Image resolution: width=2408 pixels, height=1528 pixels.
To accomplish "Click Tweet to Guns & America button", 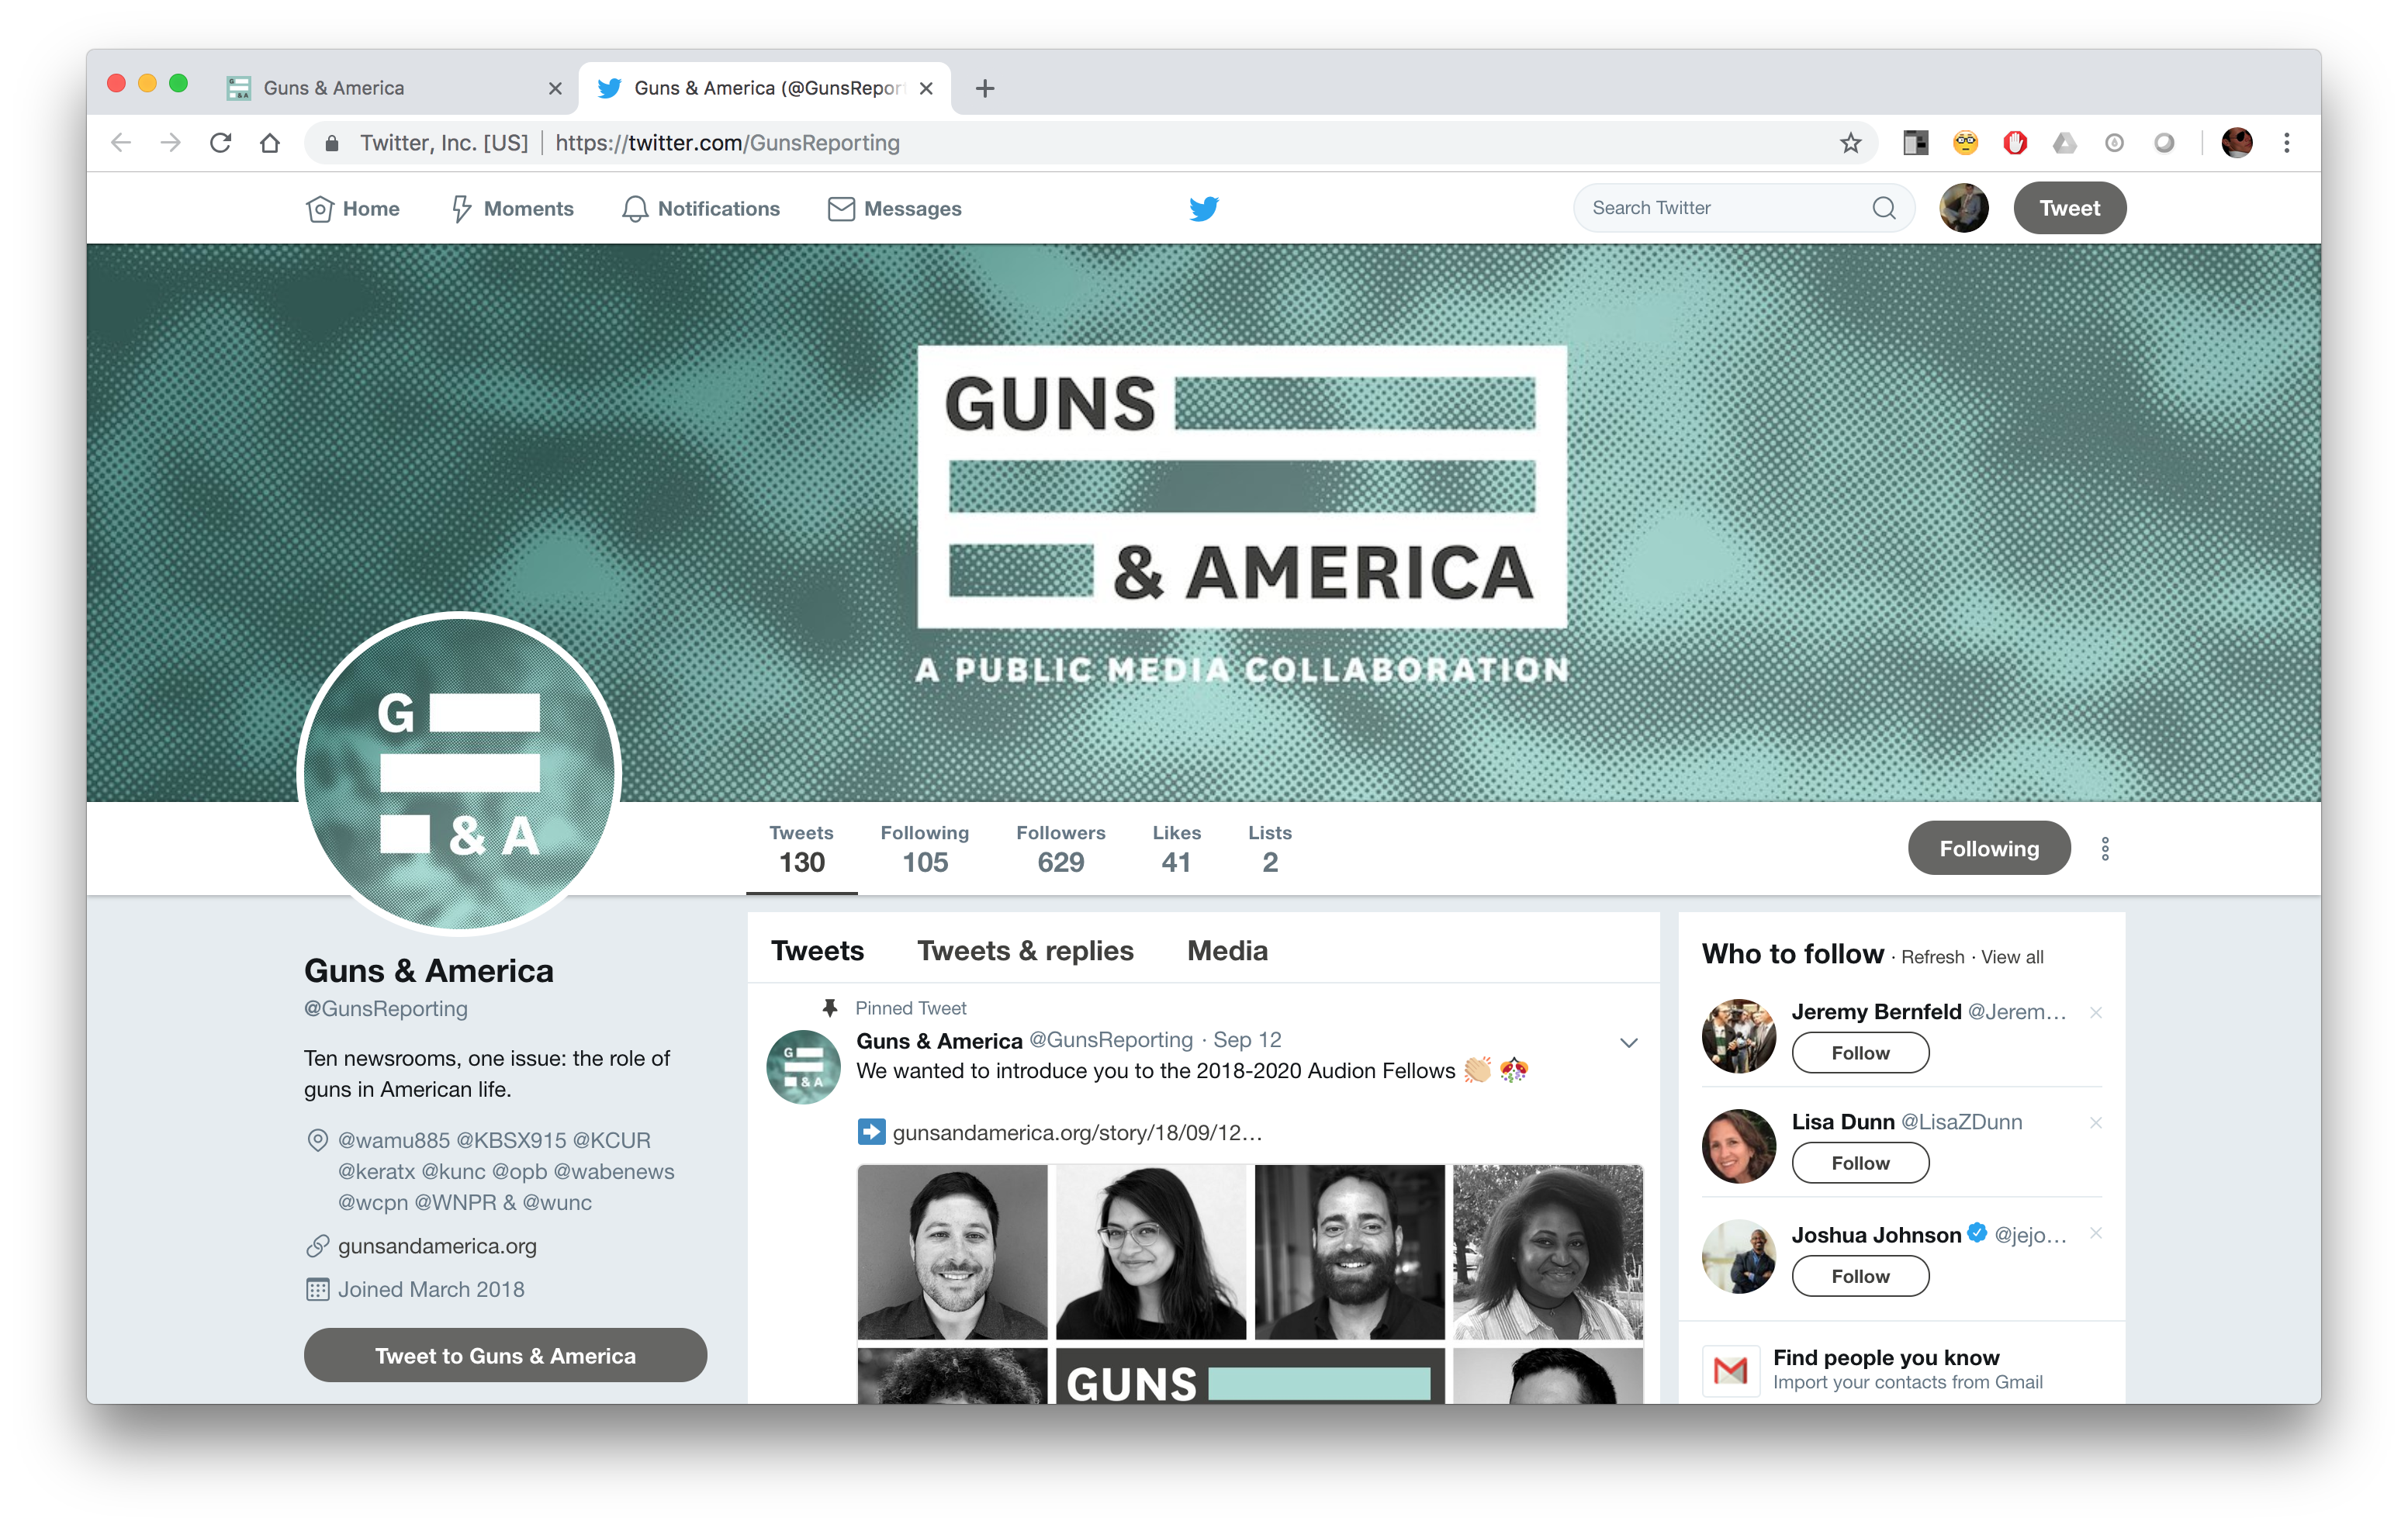I will [505, 1355].
